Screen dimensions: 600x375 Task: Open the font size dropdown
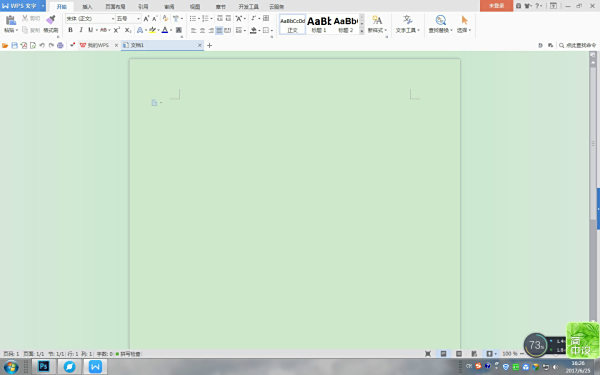tap(138, 18)
